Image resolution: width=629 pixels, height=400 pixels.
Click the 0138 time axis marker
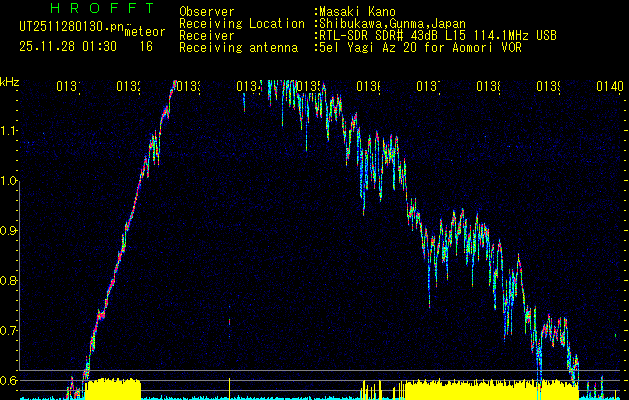pyautogui.click(x=488, y=87)
